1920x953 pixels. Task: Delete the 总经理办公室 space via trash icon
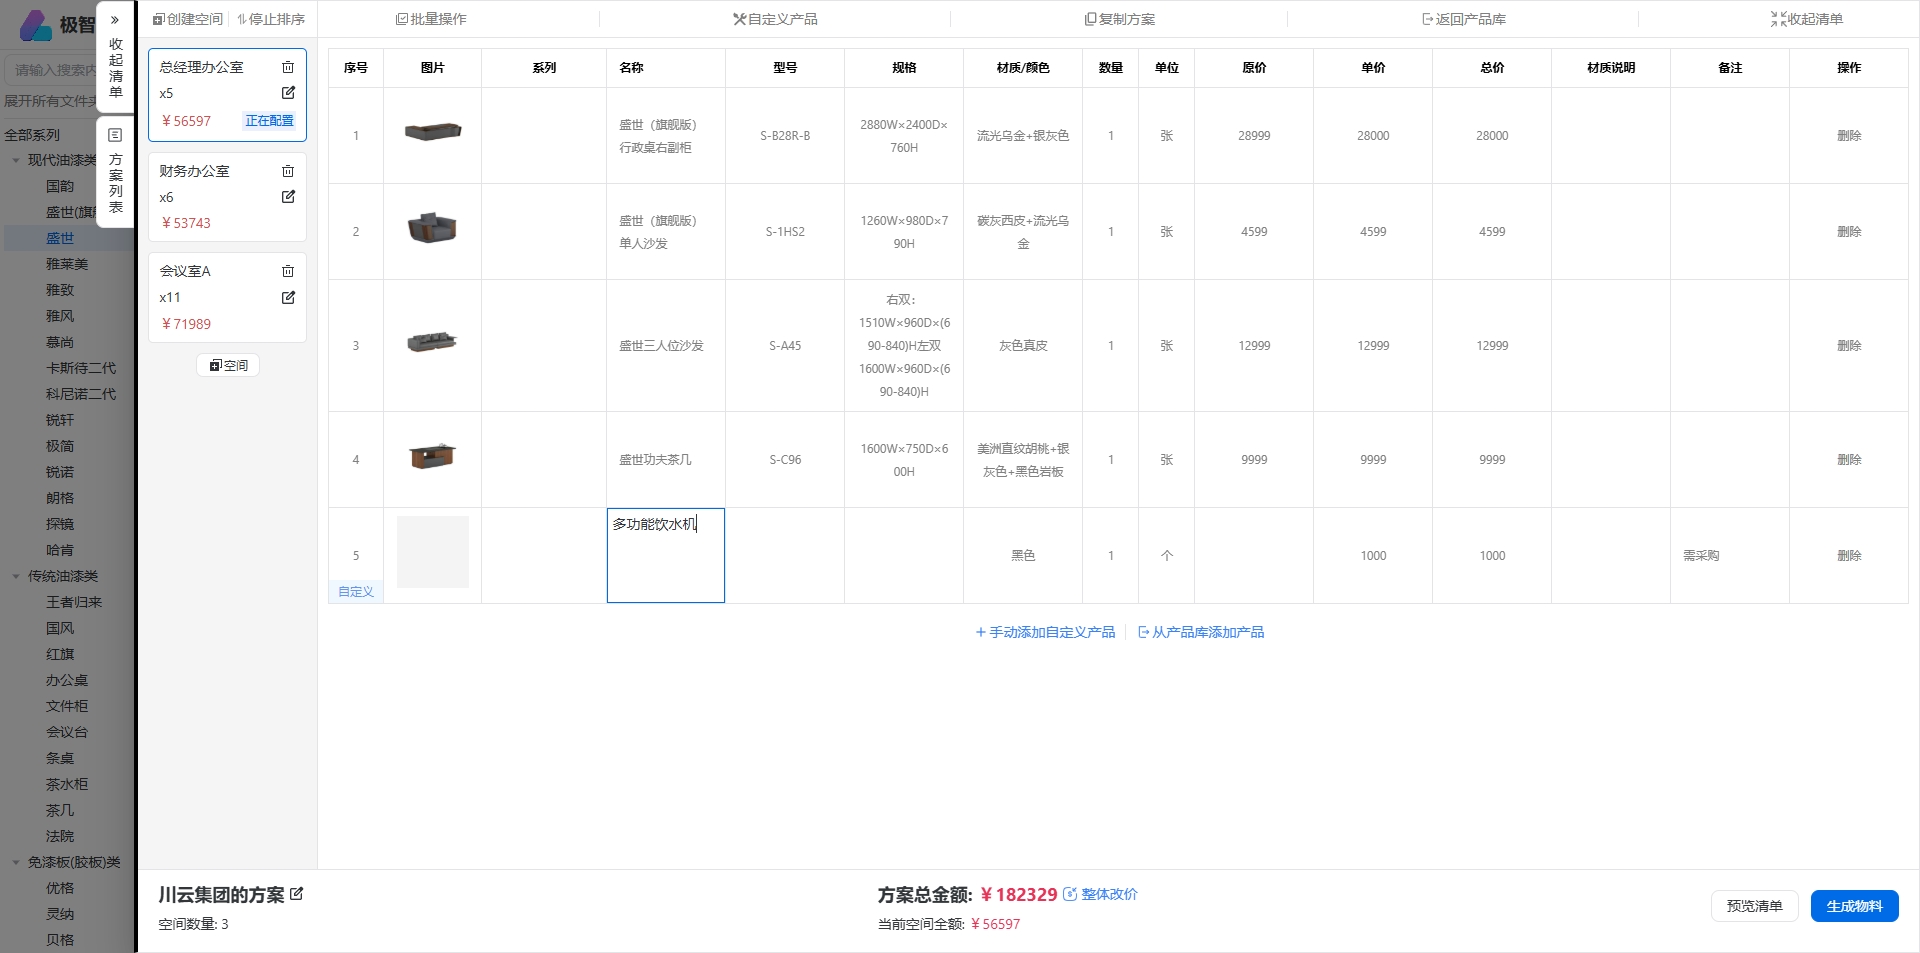click(x=288, y=67)
